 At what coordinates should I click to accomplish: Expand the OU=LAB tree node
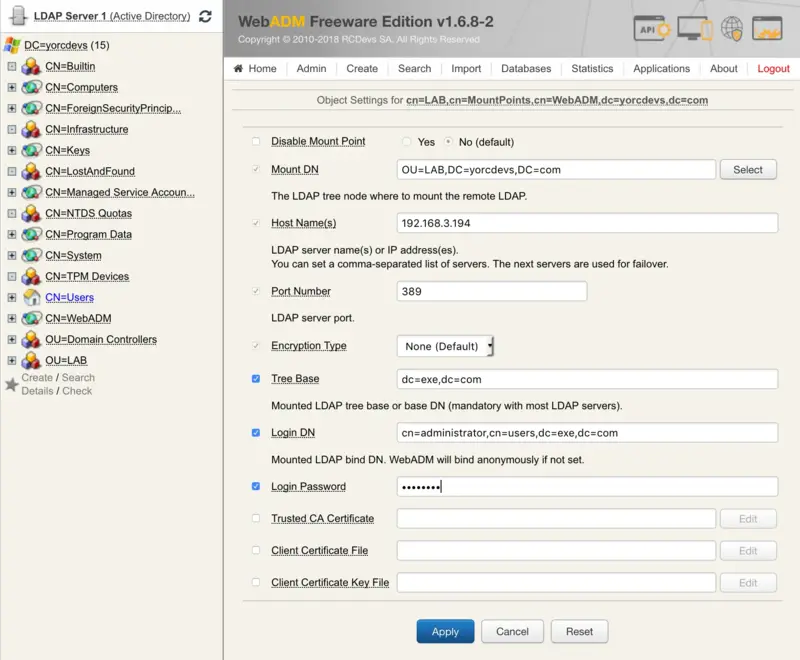tap(12, 360)
